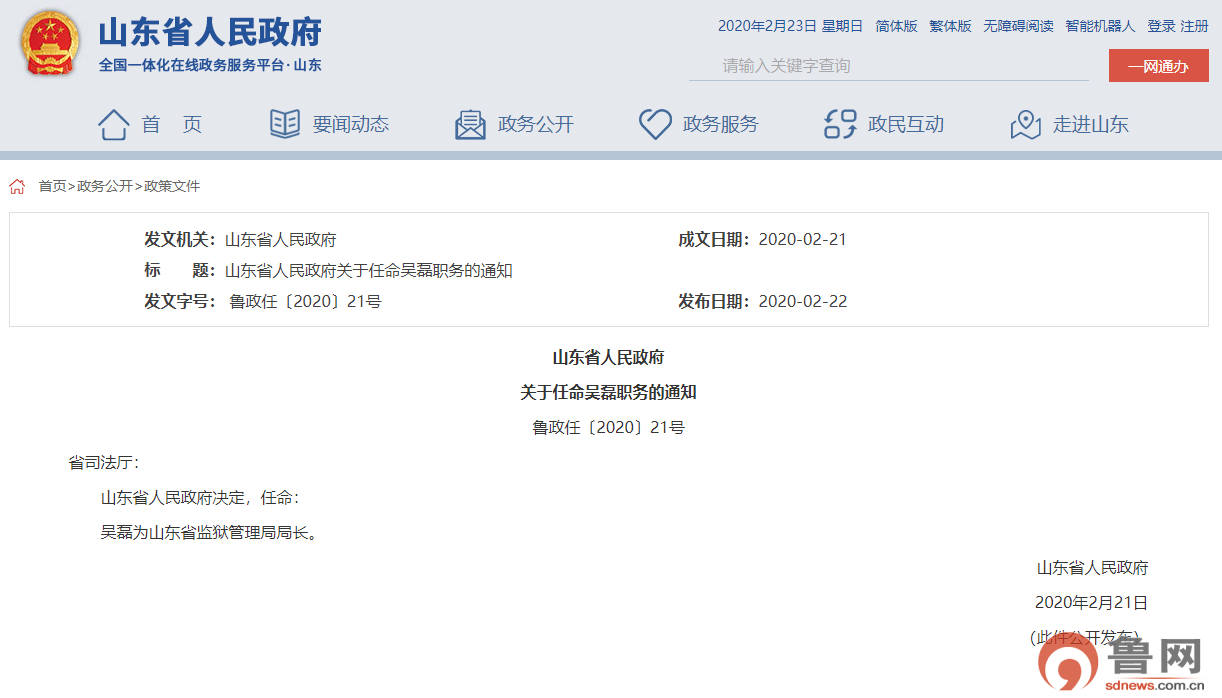
Task: Click the 注册 register link
Action: coord(1194,26)
